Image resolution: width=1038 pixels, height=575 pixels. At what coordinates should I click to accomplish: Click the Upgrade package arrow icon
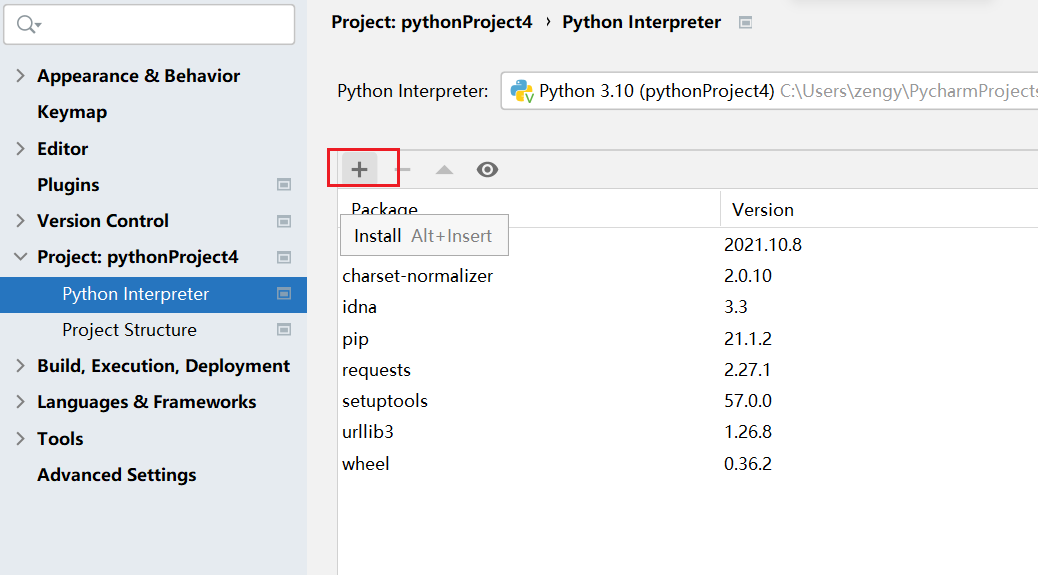point(444,170)
